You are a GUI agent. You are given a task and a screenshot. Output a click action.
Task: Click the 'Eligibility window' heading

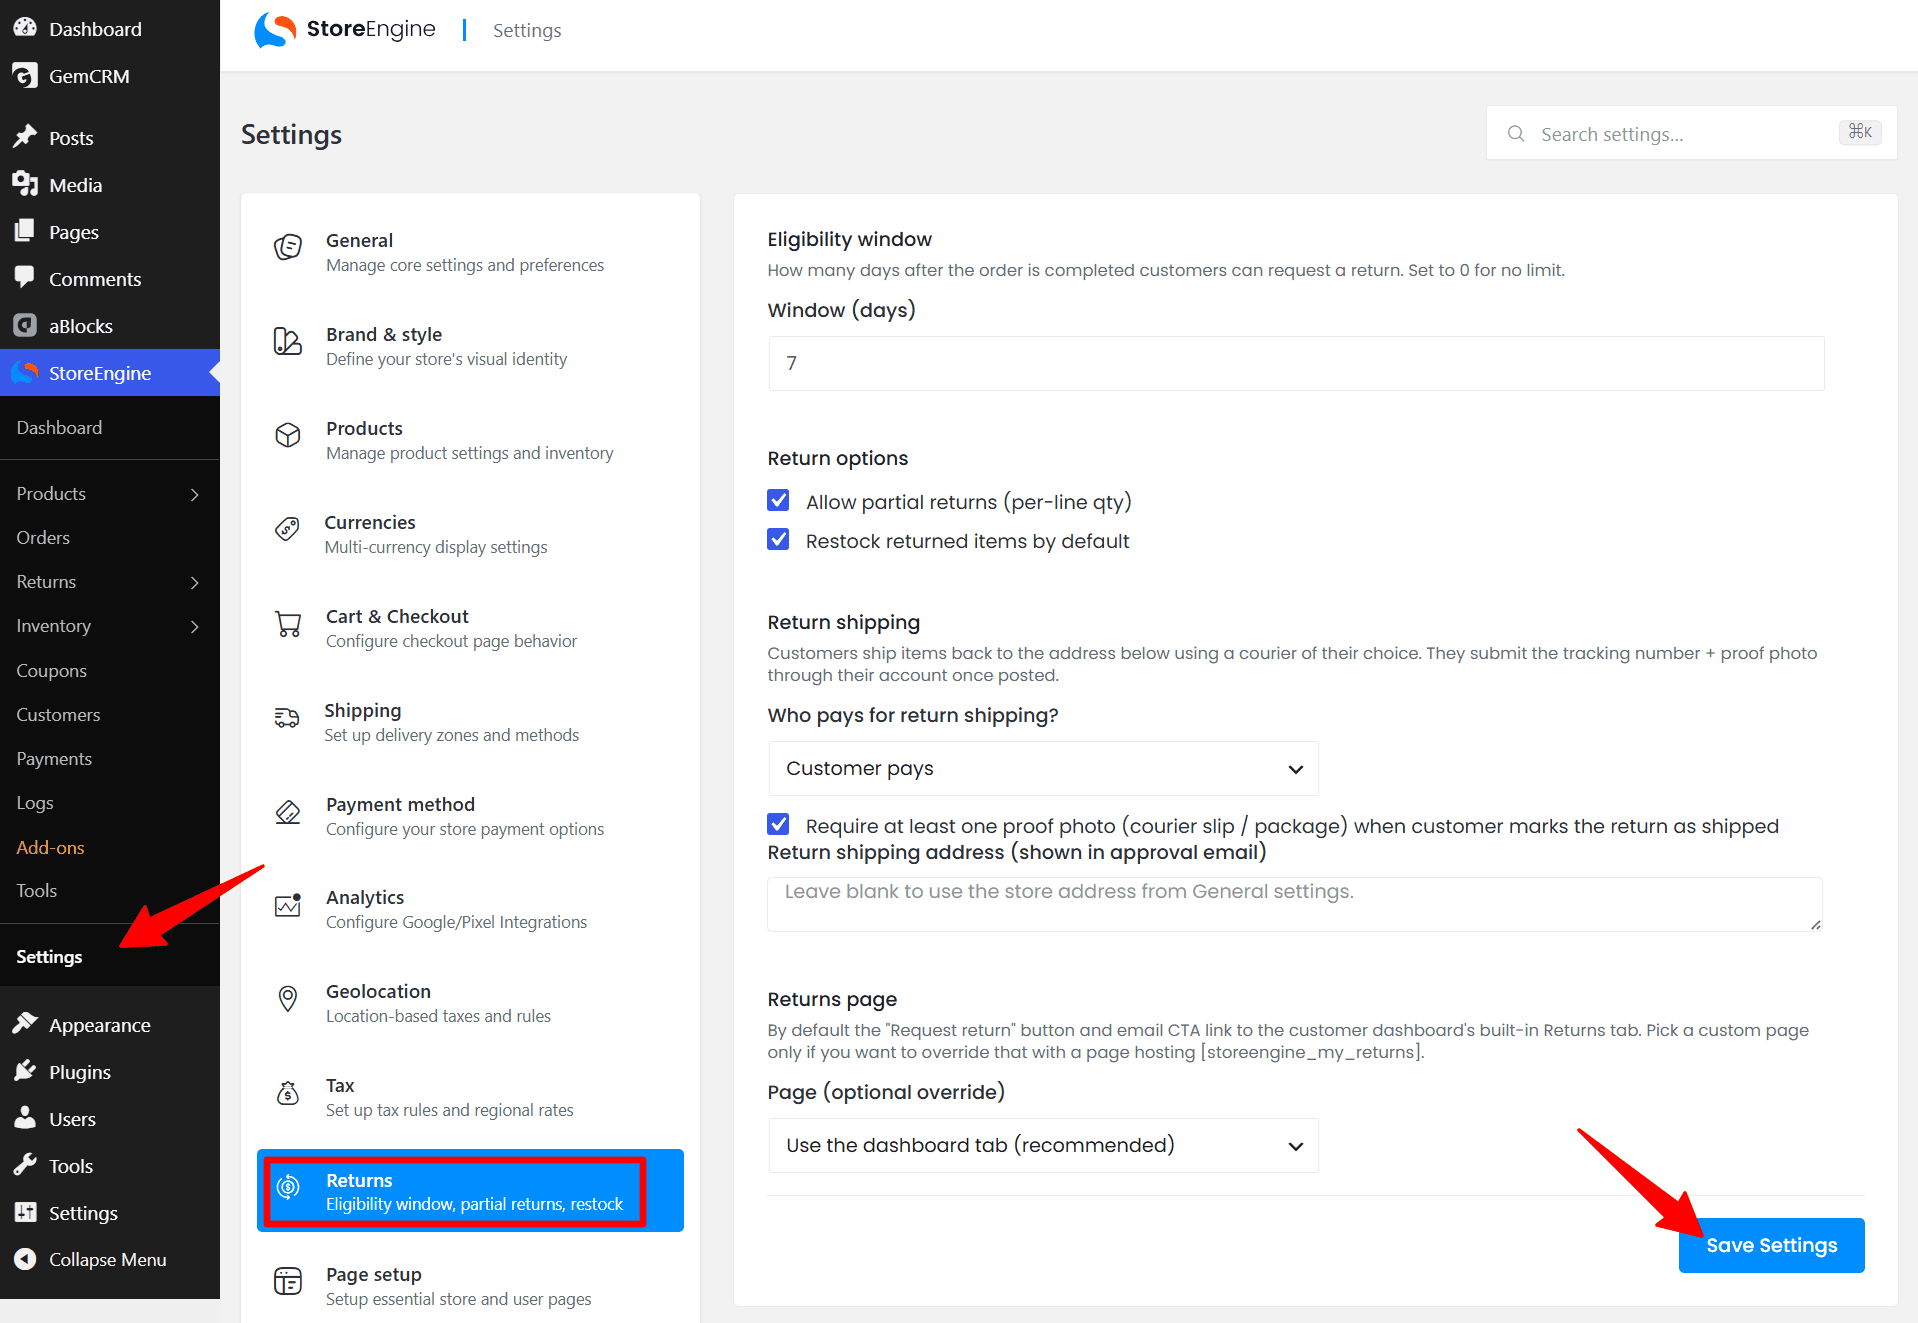849,239
